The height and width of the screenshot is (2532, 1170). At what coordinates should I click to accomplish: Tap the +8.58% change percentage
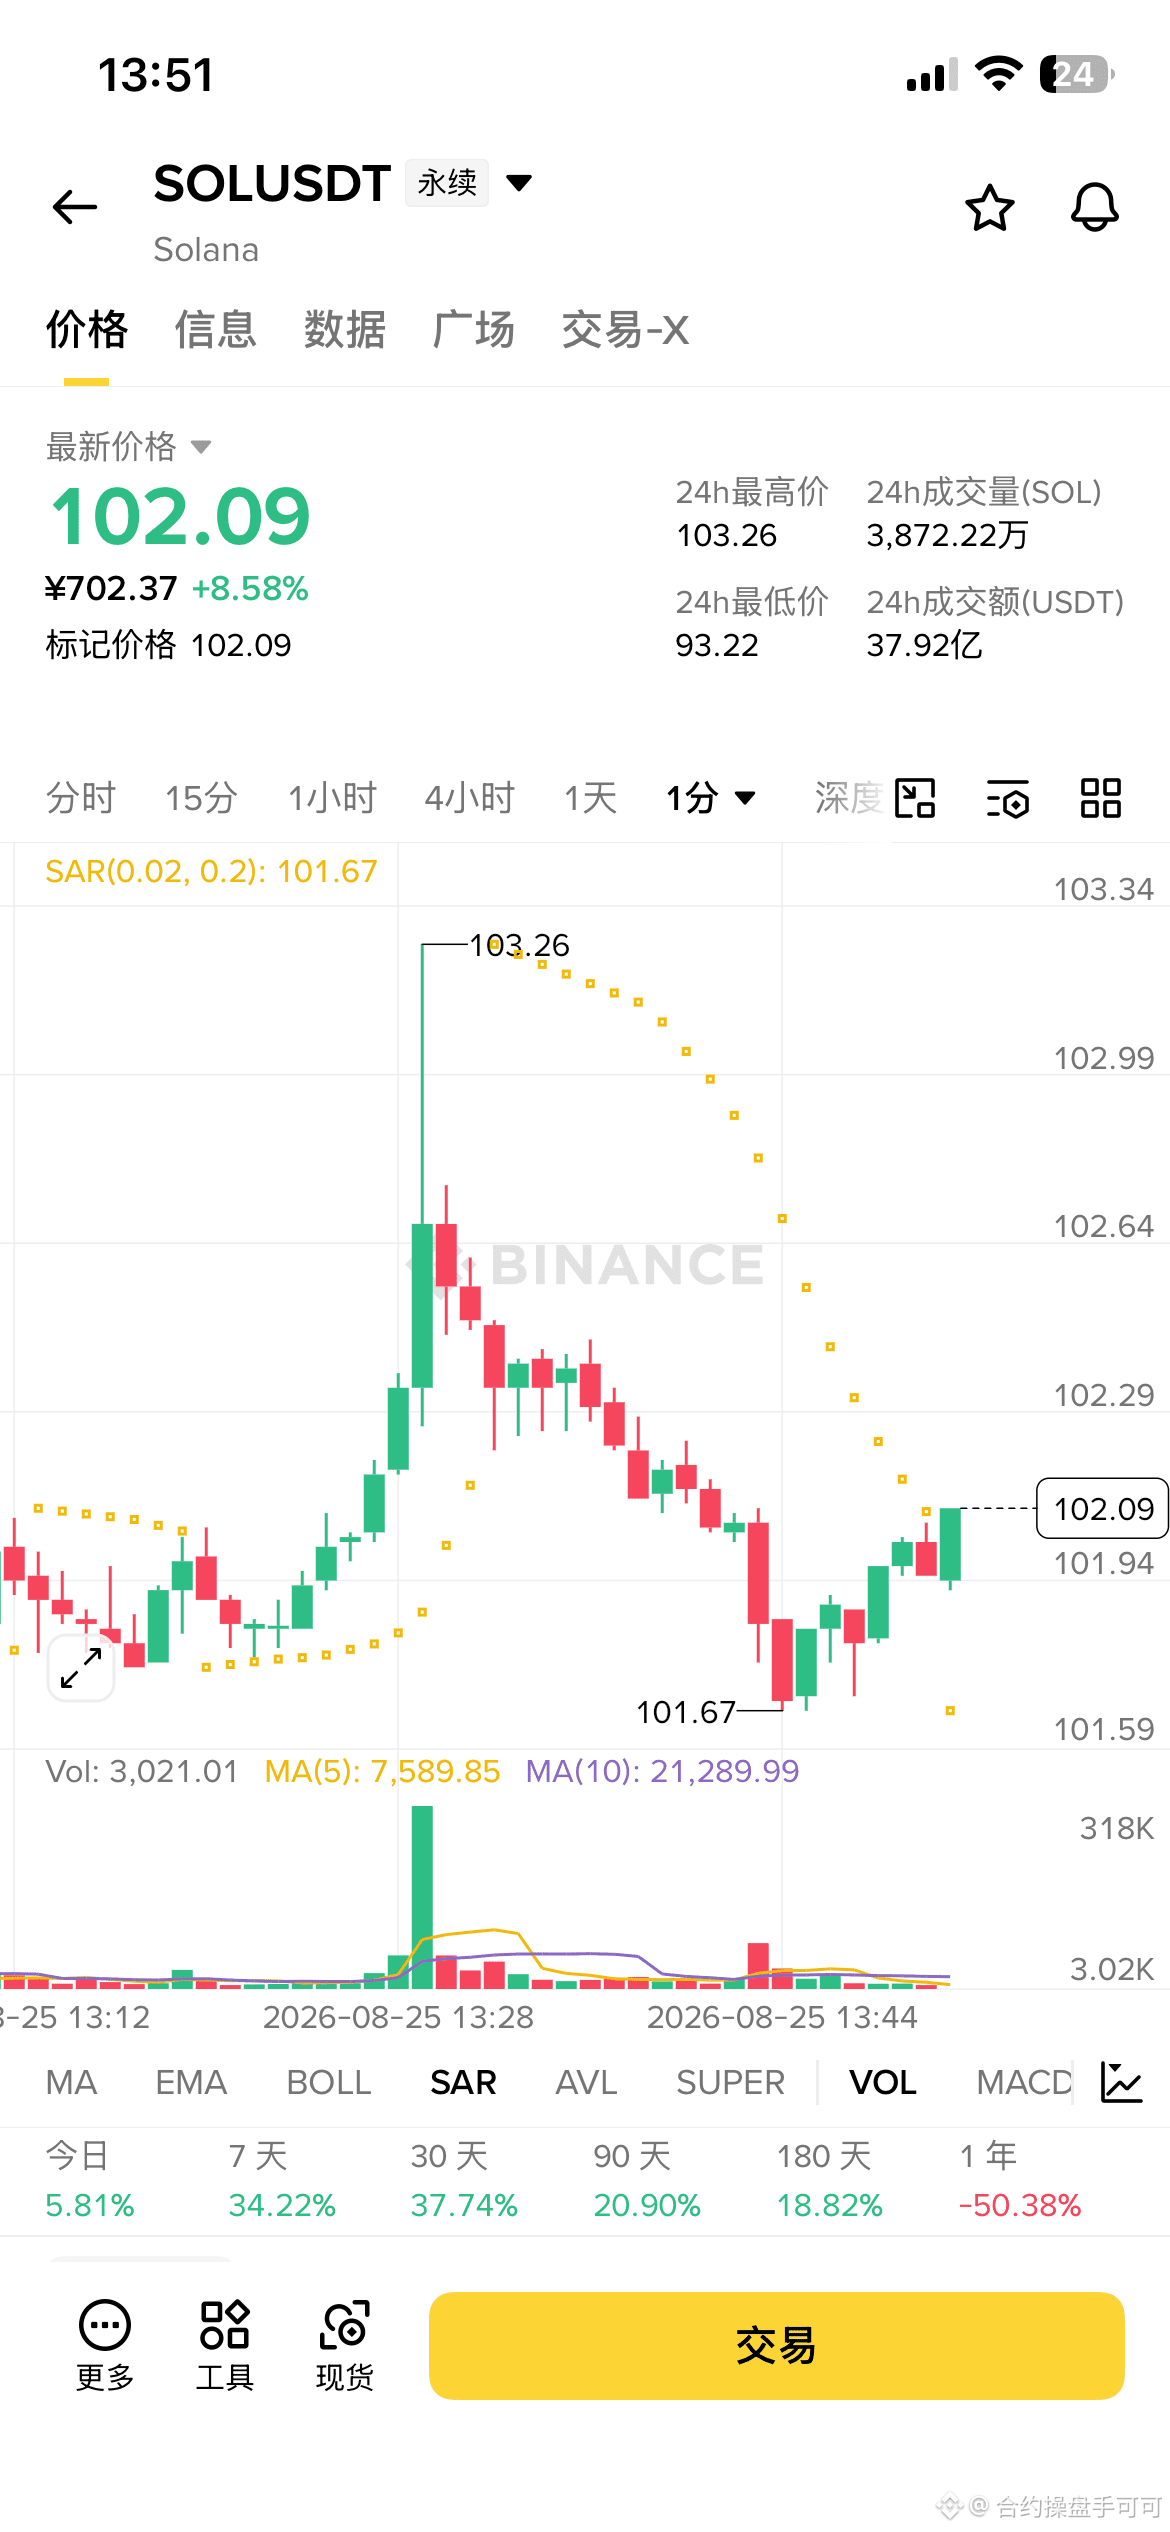click(250, 588)
